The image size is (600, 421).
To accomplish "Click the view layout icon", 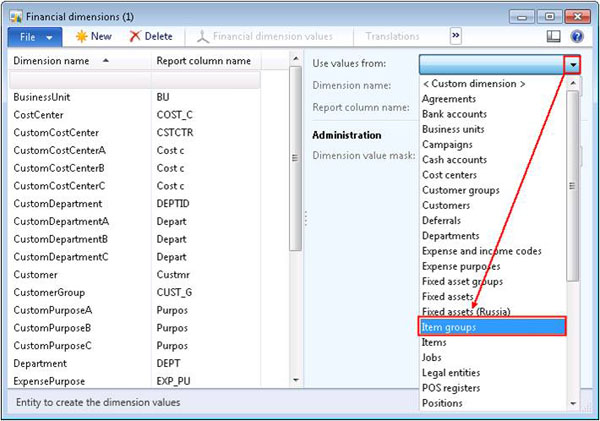I will tap(553, 36).
